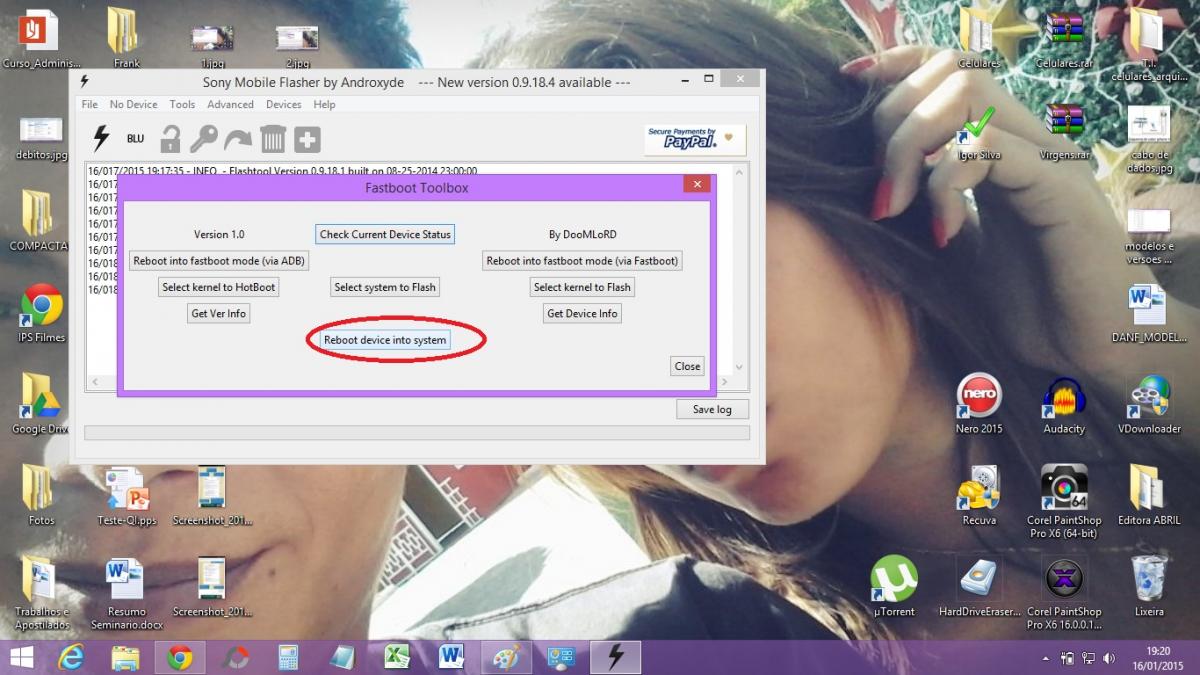Open Internet Explorer from the taskbar
Viewport: 1200px width, 675px height.
(71, 657)
